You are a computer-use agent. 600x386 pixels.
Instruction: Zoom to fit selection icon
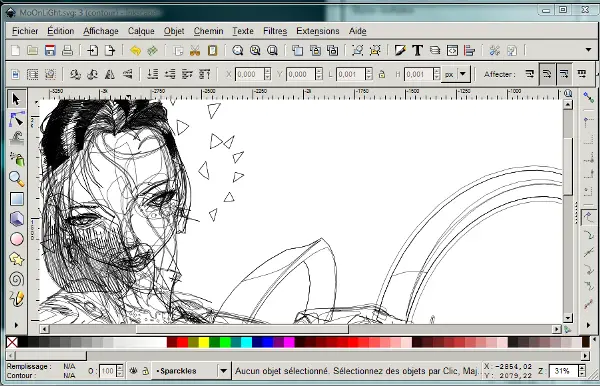coord(238,50)
